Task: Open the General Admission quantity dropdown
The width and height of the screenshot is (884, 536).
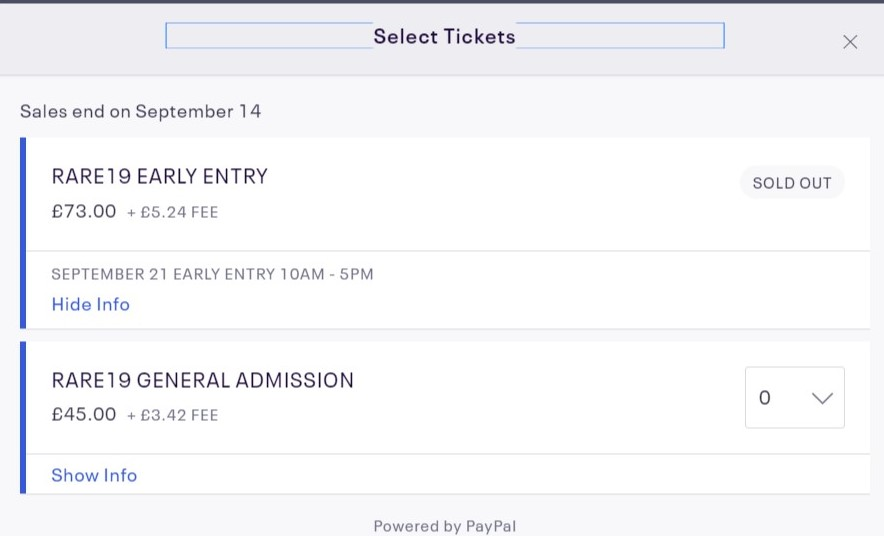Action: (x=794, y=398)
